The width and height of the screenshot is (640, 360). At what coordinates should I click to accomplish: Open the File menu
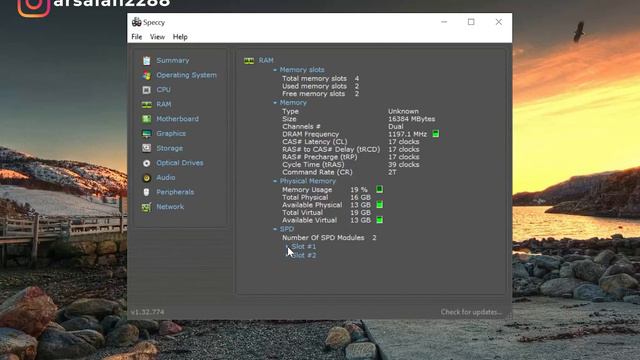click(x=137, y=37)
